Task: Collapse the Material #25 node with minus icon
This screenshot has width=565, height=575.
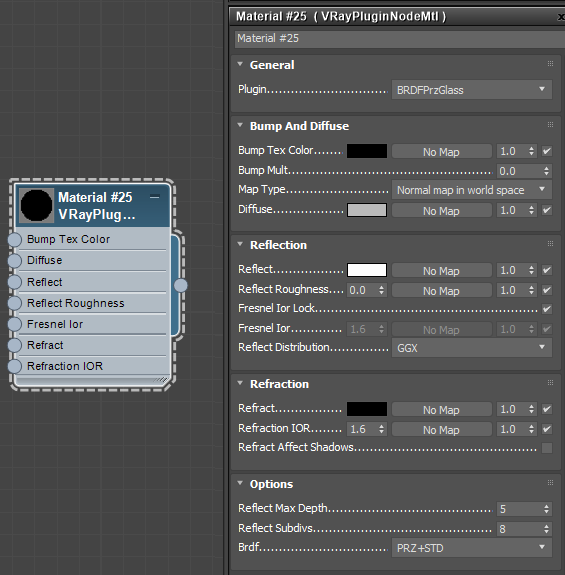Action: coord(155,197)
